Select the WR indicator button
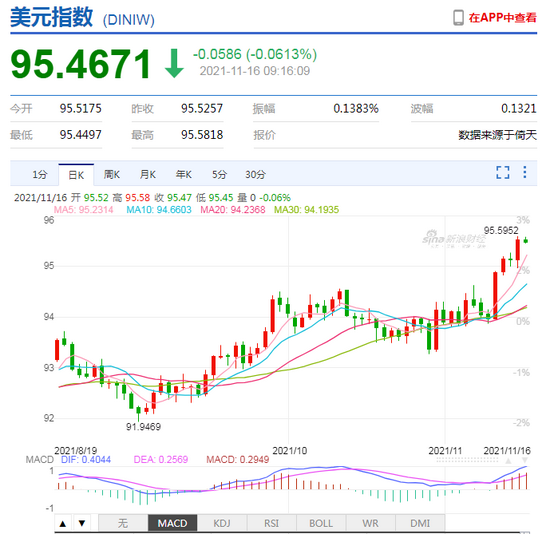 coord(370,524)
